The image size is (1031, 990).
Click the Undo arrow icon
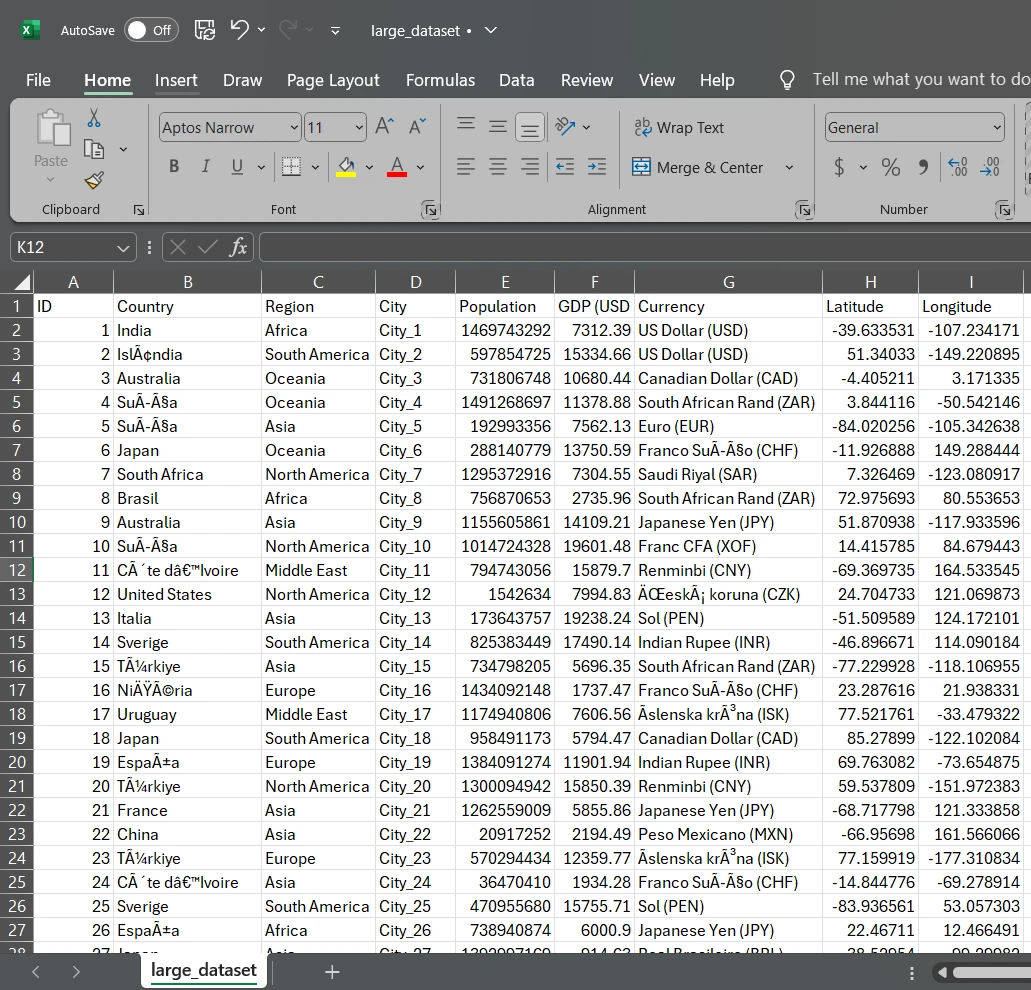pos(239,30)
